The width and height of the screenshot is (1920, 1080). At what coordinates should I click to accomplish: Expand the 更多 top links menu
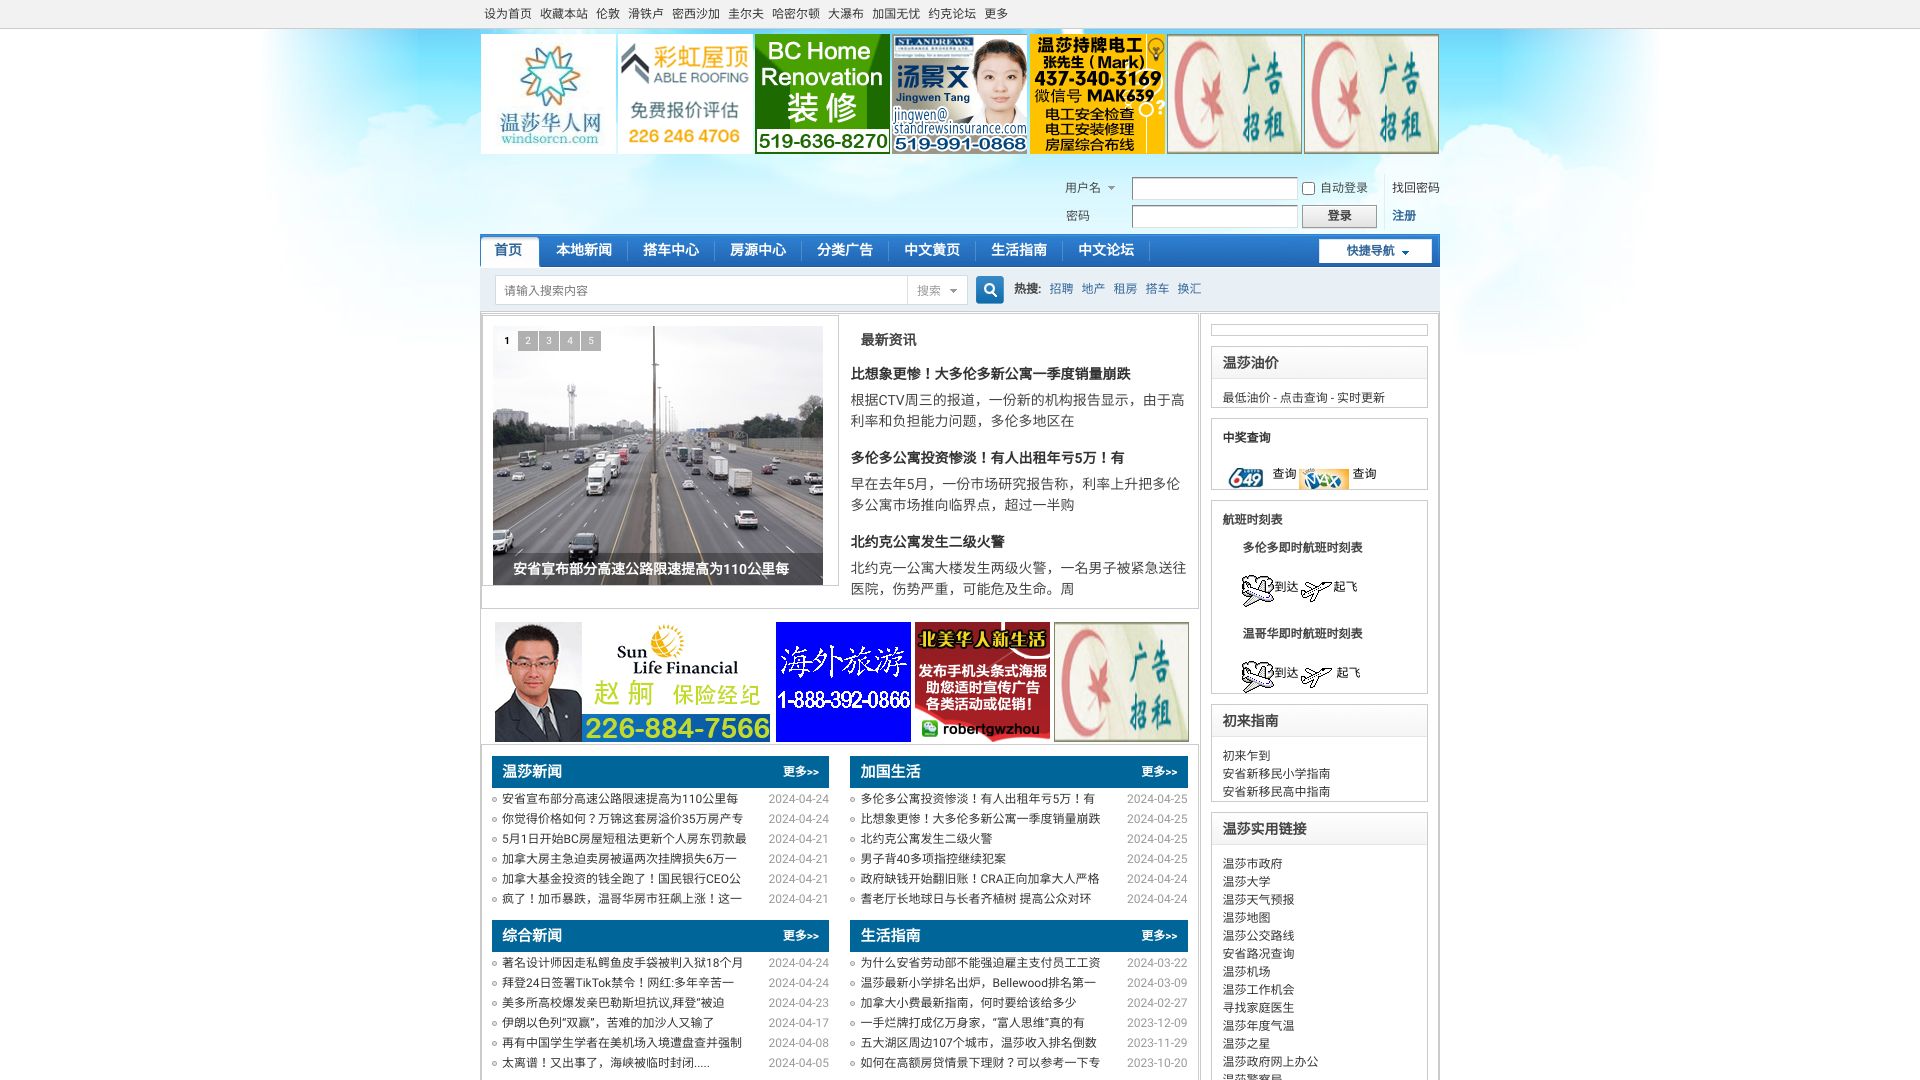click(996, 14)
